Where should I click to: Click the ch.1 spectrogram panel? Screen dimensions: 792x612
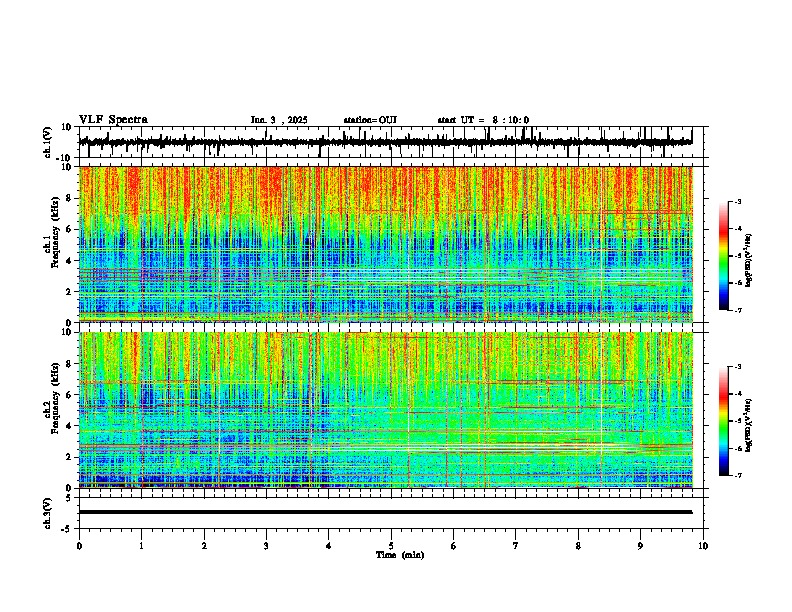coord(386,244)
